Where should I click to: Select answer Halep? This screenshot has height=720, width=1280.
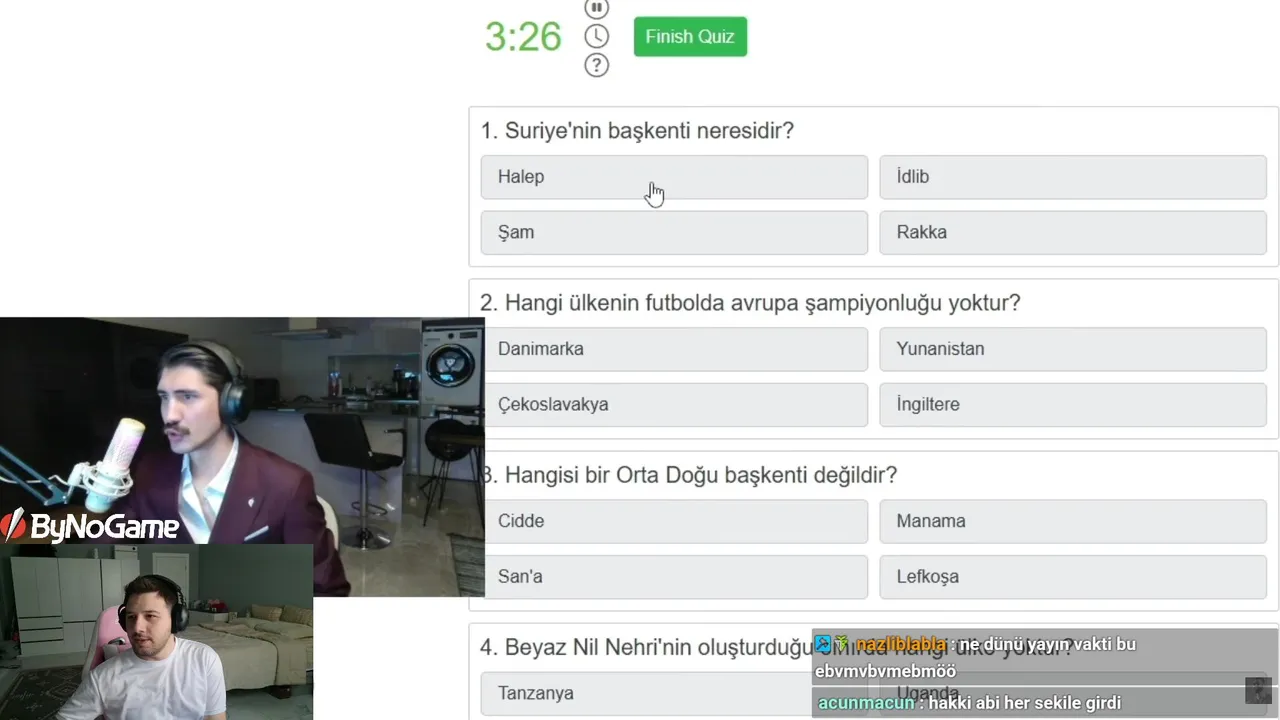674,177
